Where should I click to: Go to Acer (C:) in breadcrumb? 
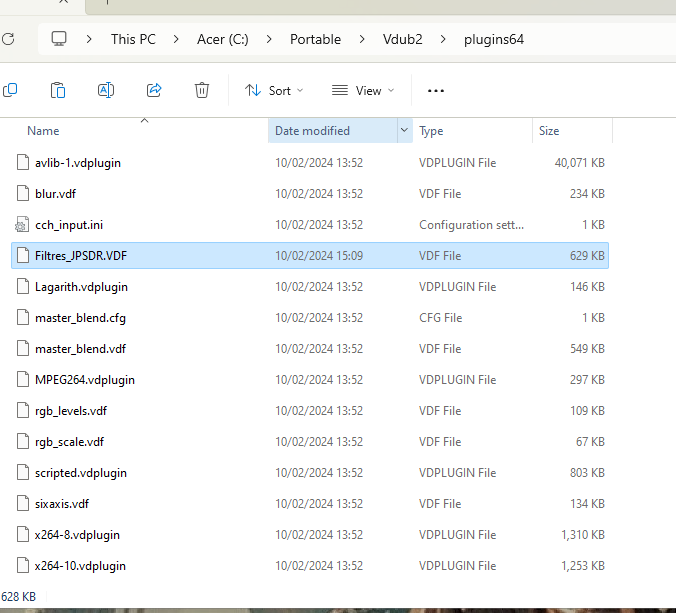coord(222,39)
